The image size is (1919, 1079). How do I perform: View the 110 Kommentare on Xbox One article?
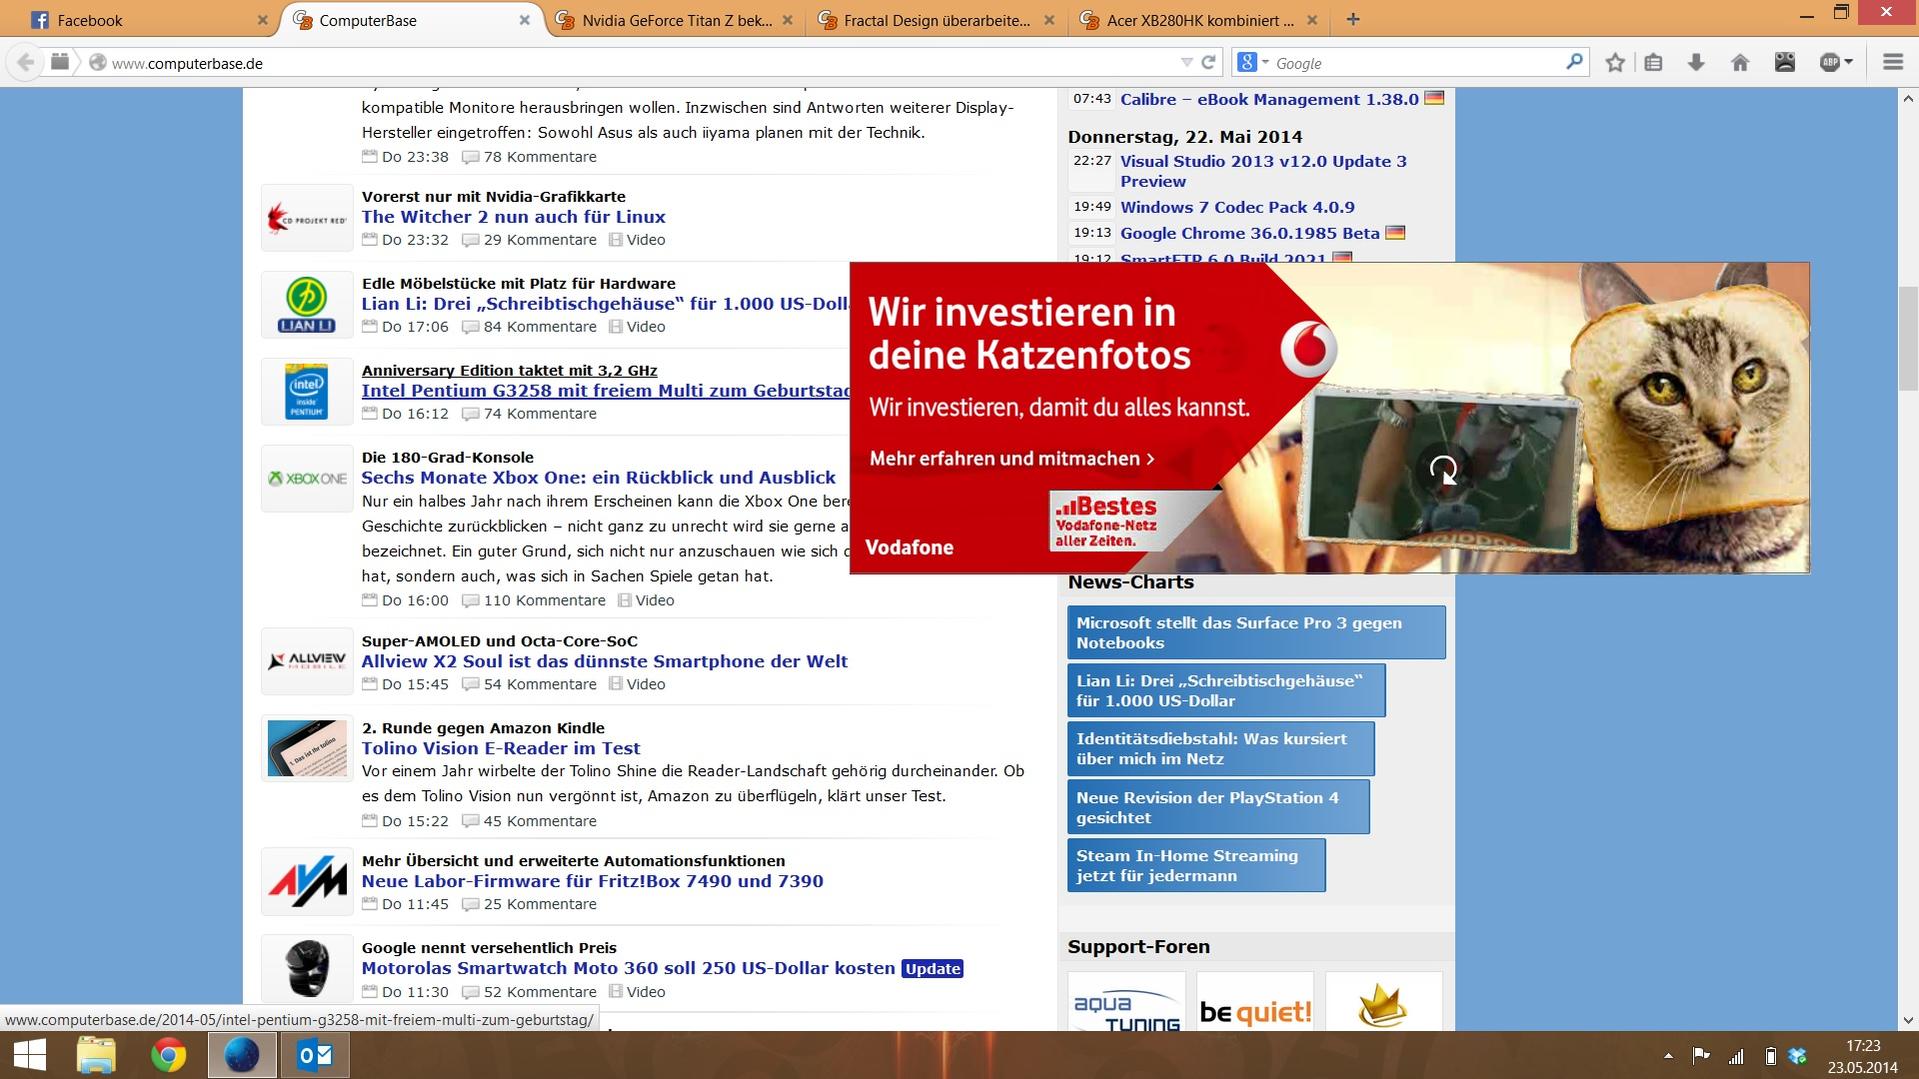(x=544, y=601)
